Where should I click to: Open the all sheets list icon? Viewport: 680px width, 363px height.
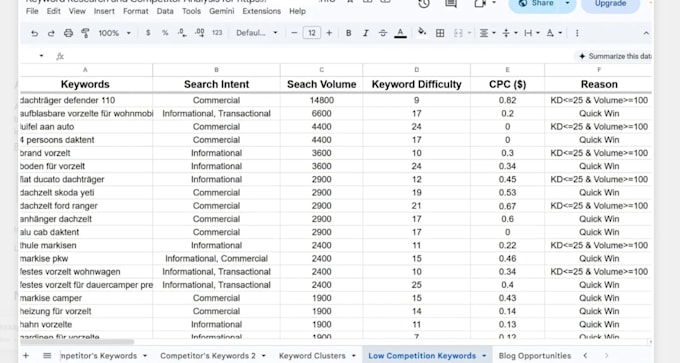coord(47,356)
